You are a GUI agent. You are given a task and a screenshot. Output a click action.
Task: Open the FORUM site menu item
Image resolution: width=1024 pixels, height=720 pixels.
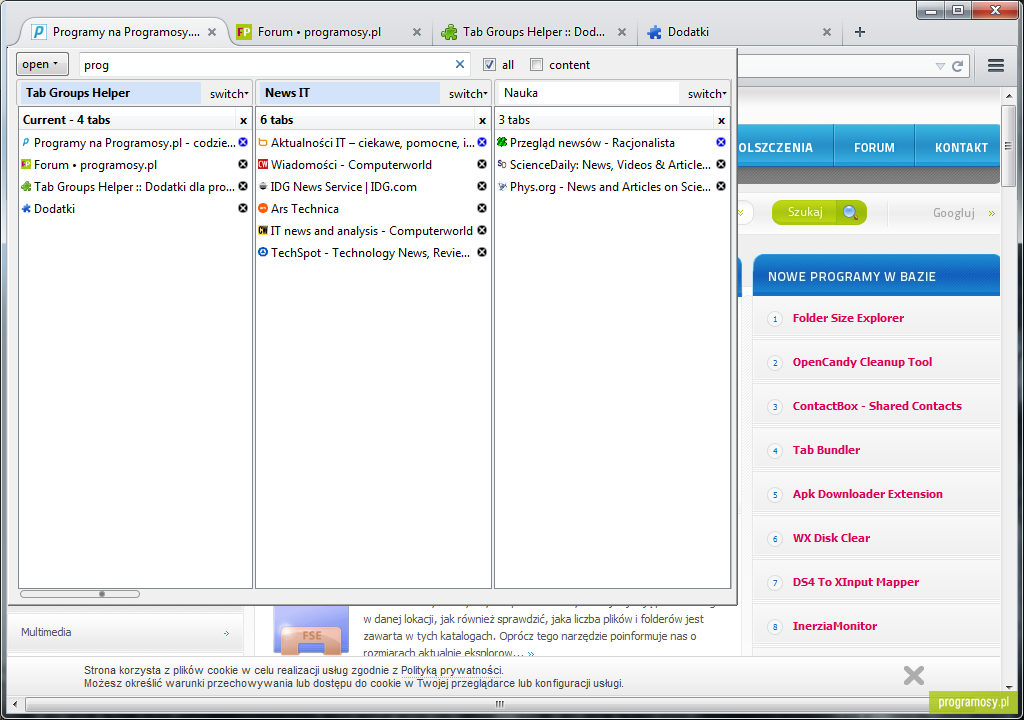click(874, 148)
